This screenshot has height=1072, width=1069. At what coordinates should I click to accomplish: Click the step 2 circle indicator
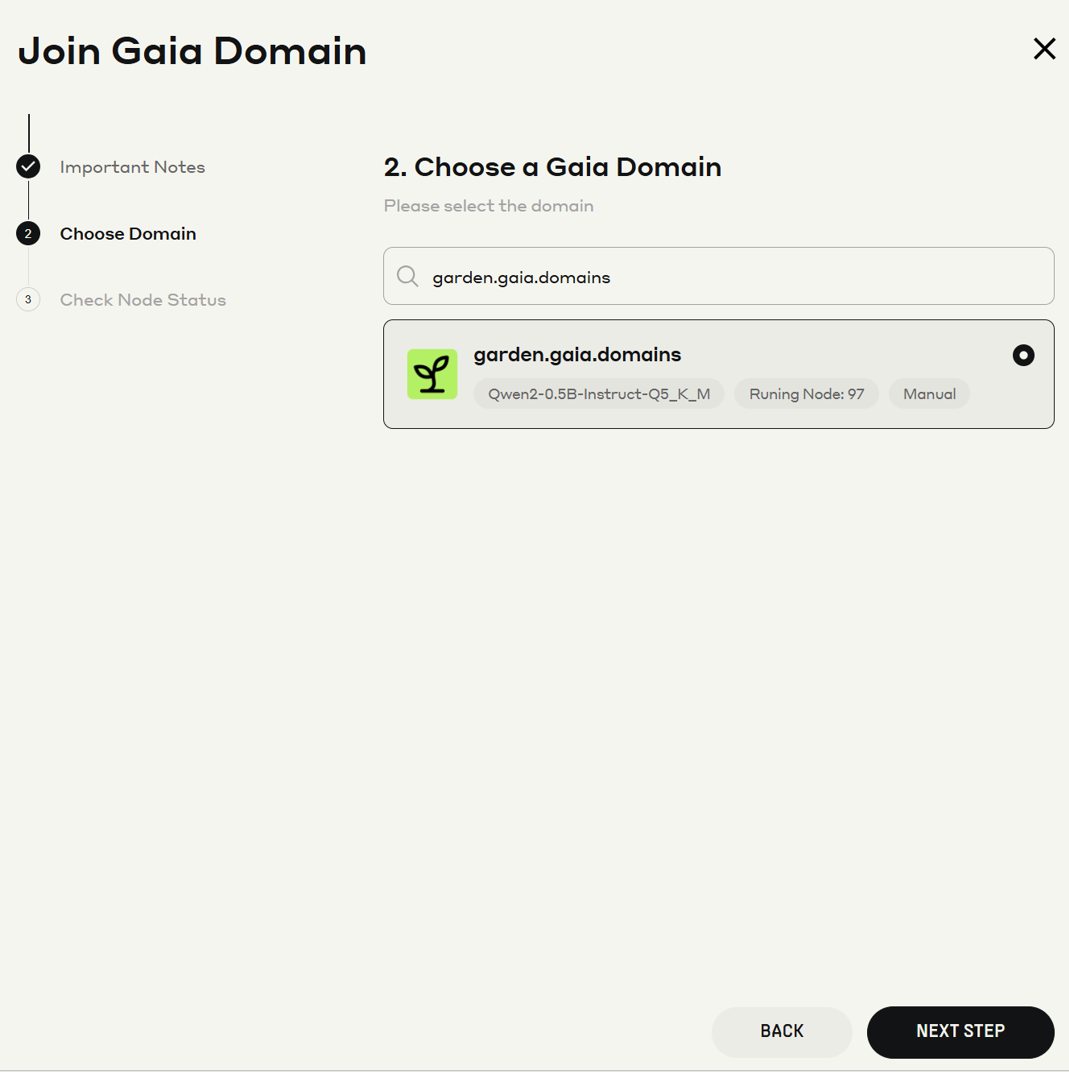[28, 234]
